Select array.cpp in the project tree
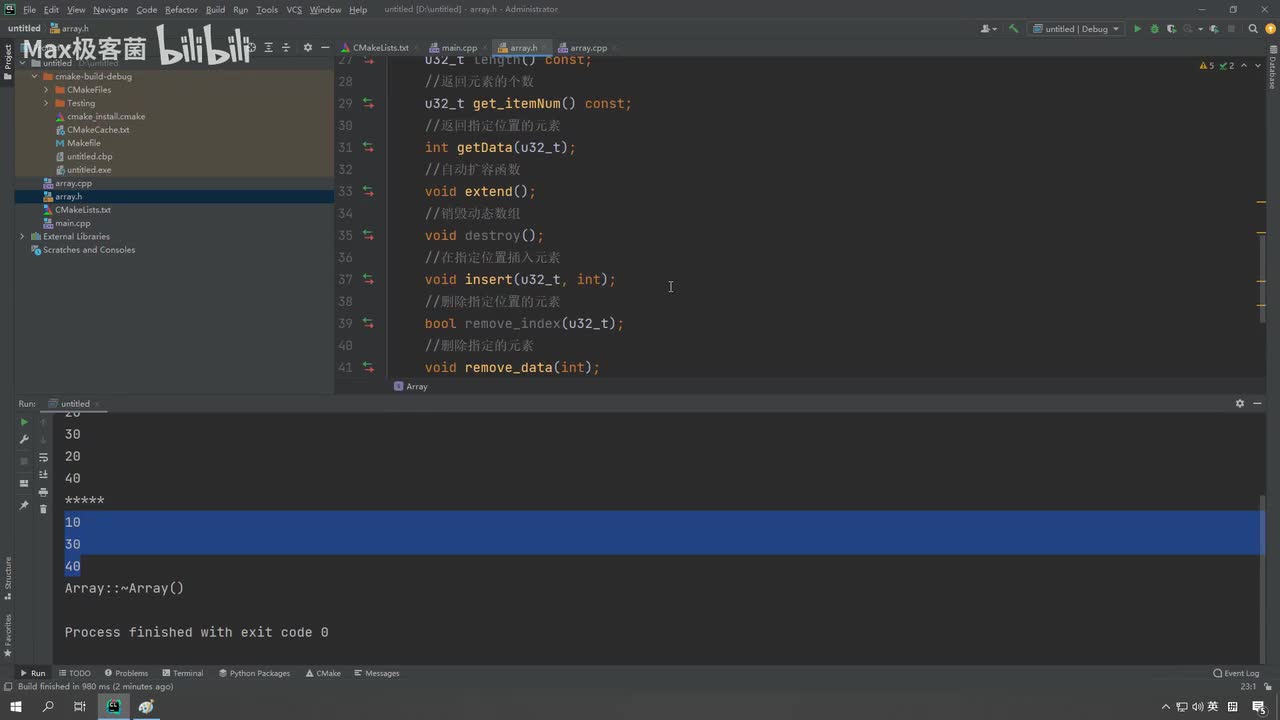The width and height of the screenshot is (1280, 720). [73, 183]
